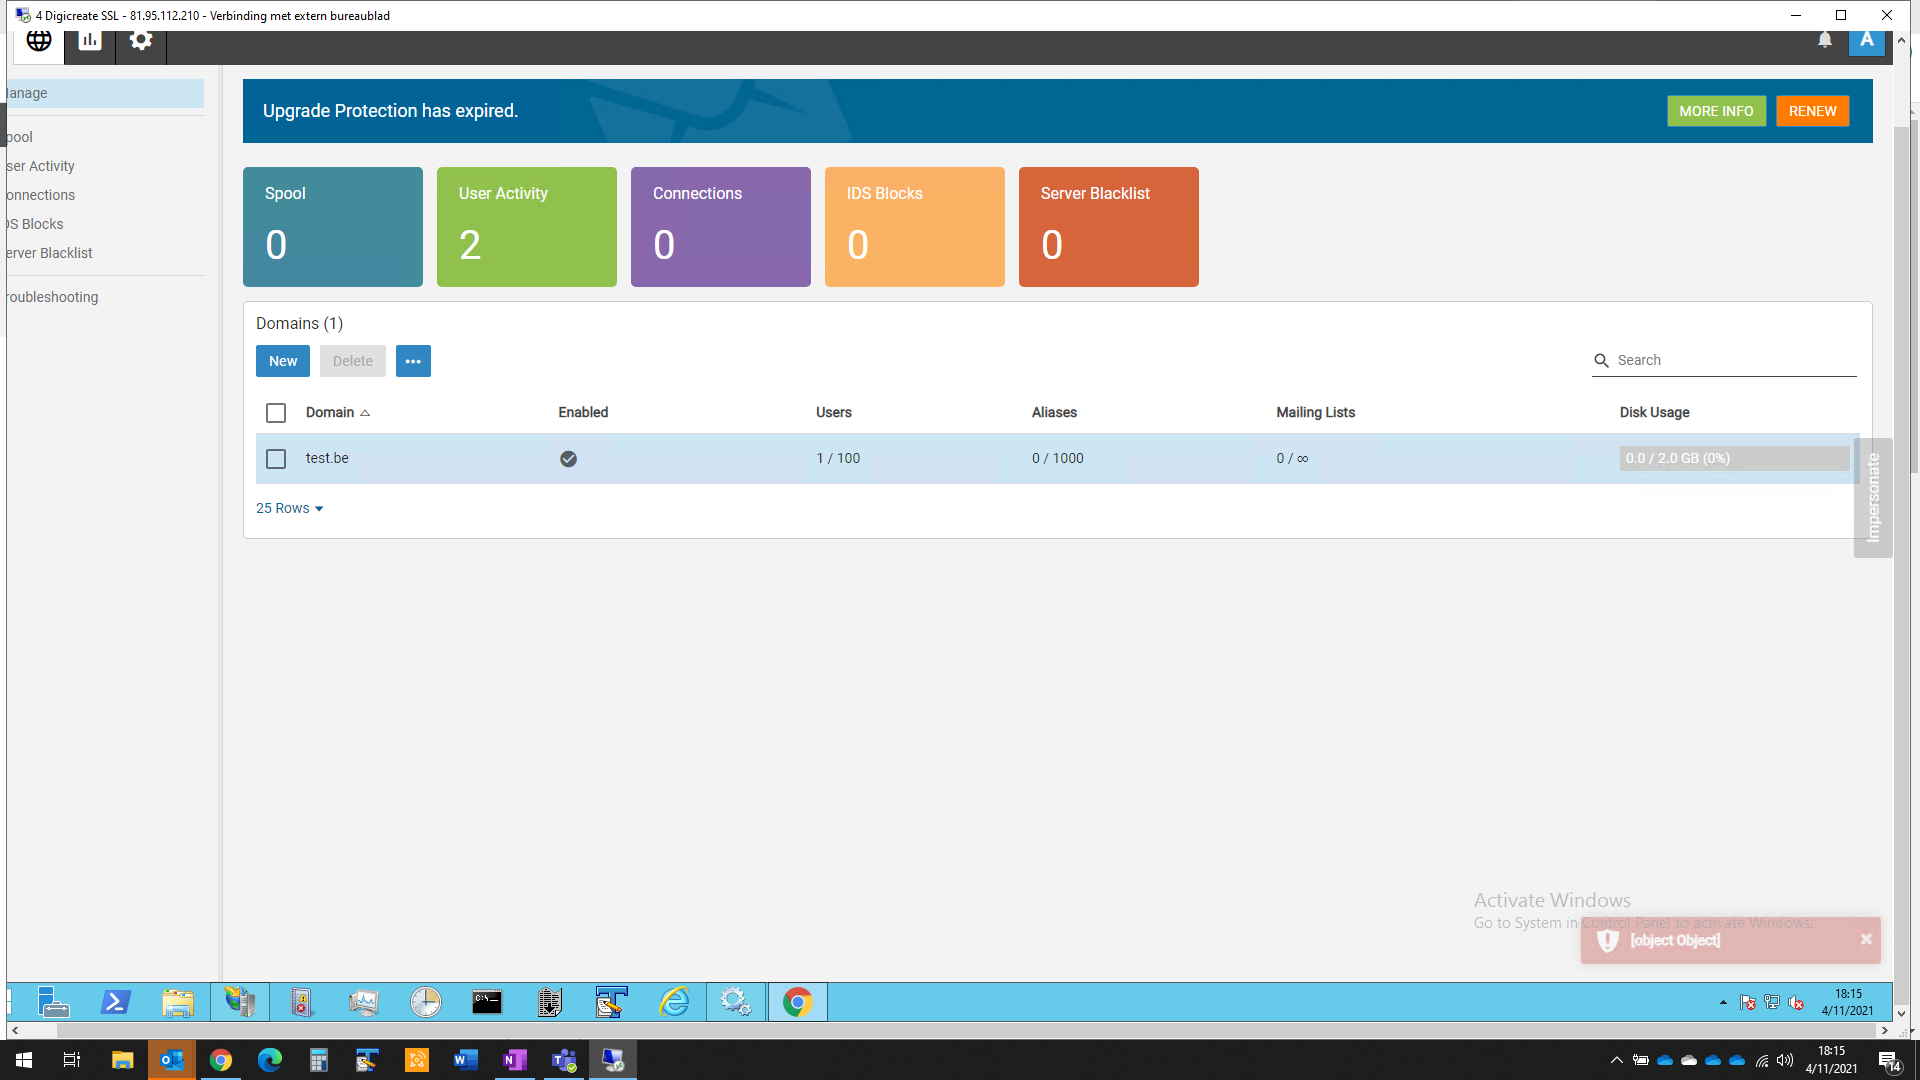Open Internet Explorer in remote taskbar
Viewport: 1920px width, 1080px height.
(675, 1002)
